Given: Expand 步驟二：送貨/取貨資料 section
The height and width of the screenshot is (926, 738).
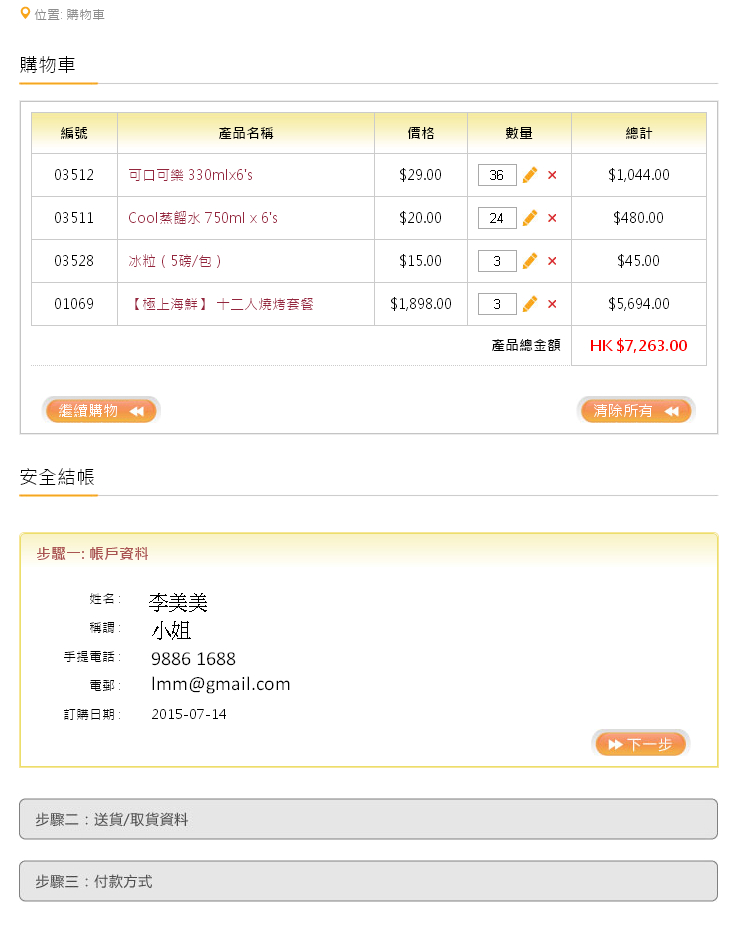Looking at the screenshot, I should [x=368, y=819].
